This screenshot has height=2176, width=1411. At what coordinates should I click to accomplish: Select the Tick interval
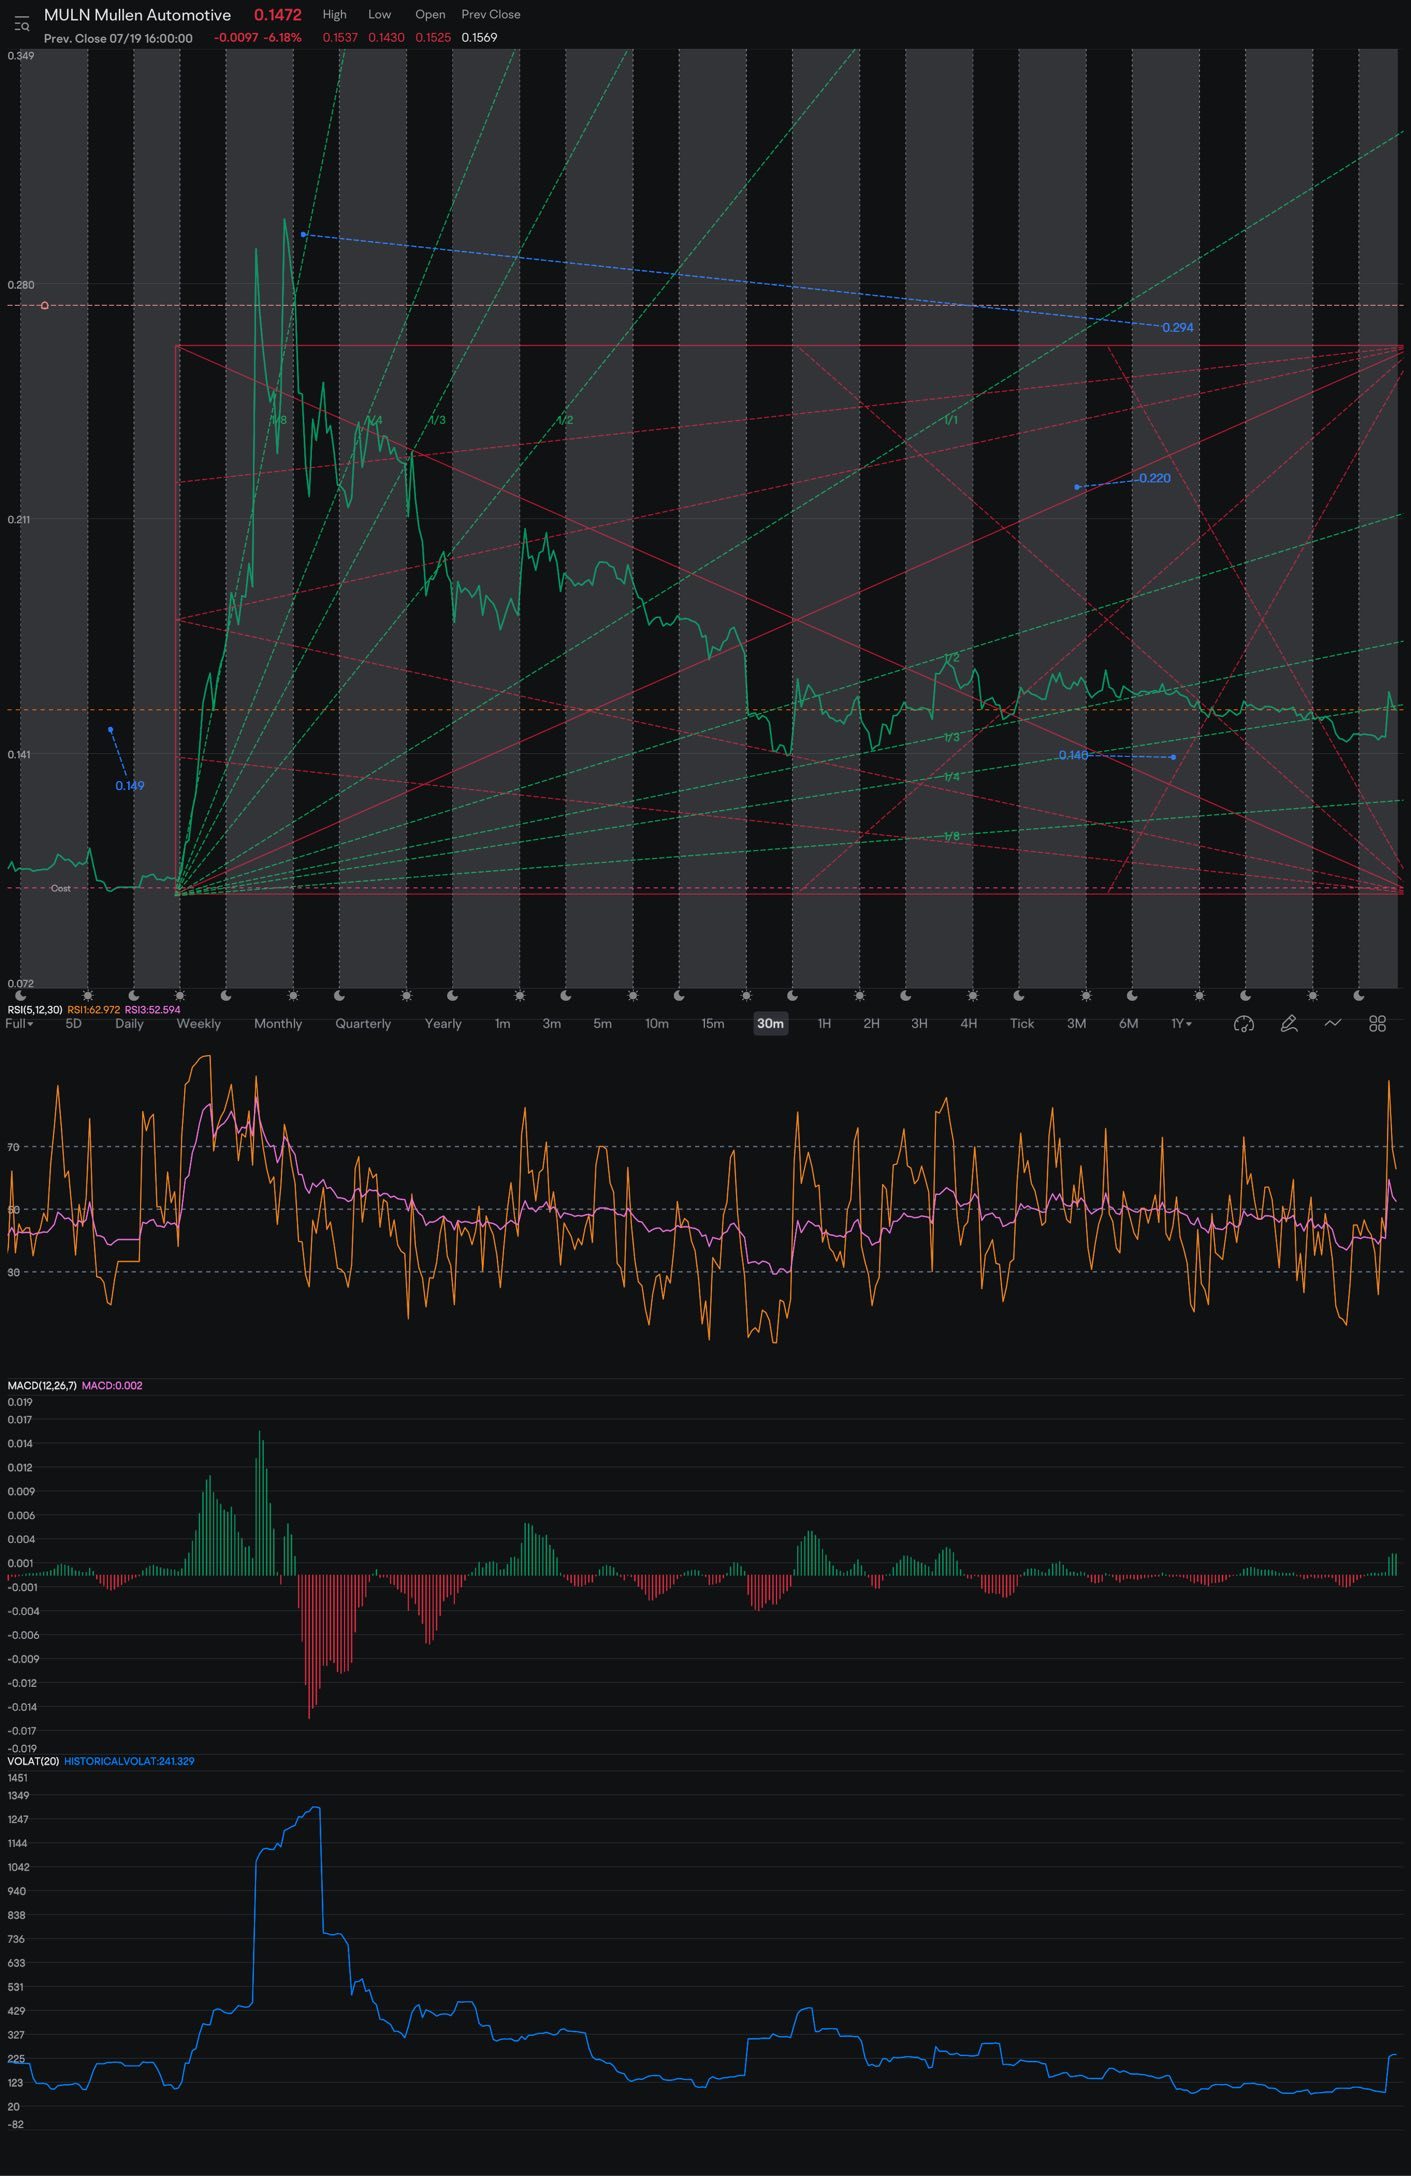[x=1022, y=1024]
